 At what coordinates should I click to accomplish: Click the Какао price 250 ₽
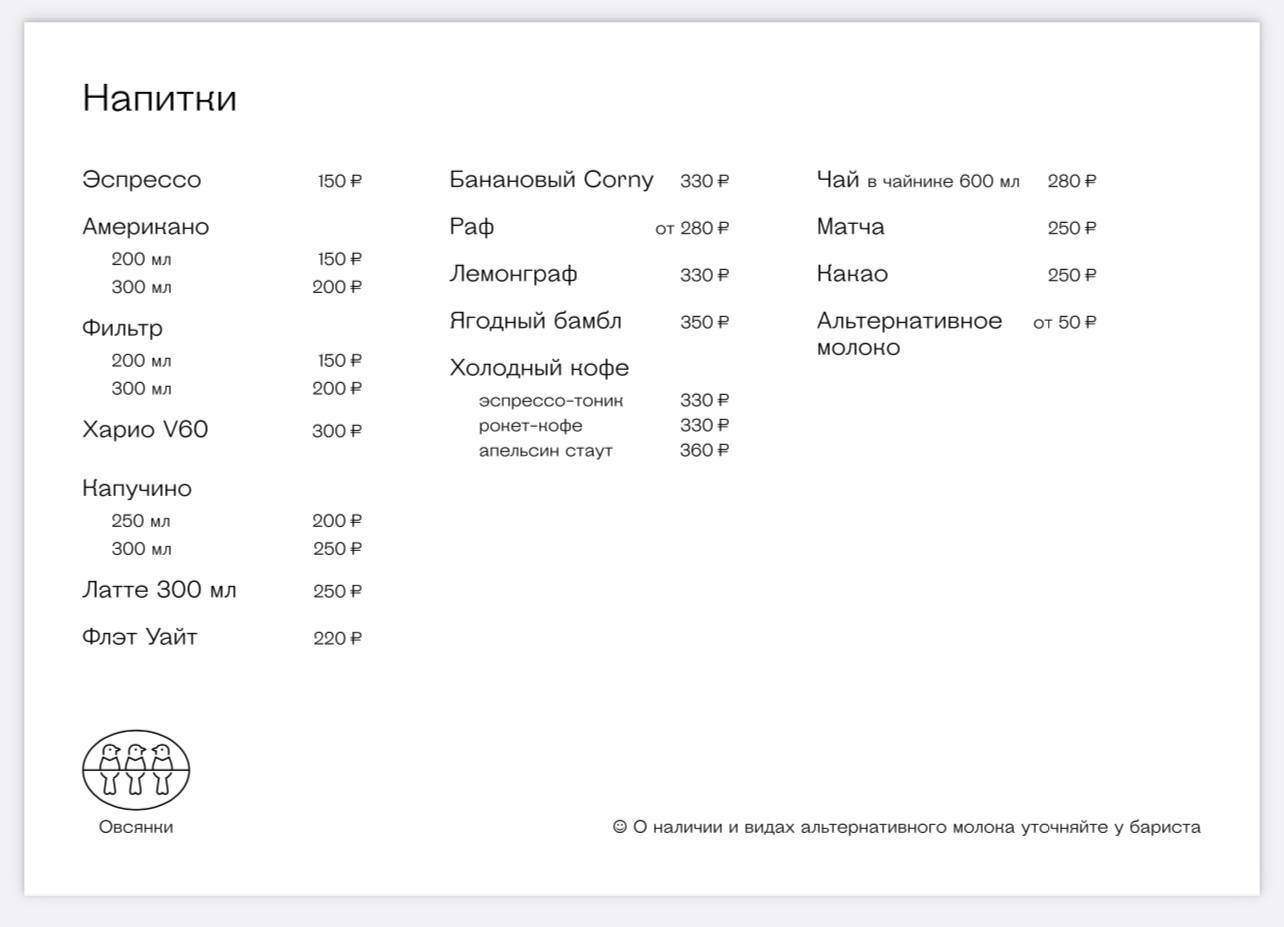(x=1072, y=275)
